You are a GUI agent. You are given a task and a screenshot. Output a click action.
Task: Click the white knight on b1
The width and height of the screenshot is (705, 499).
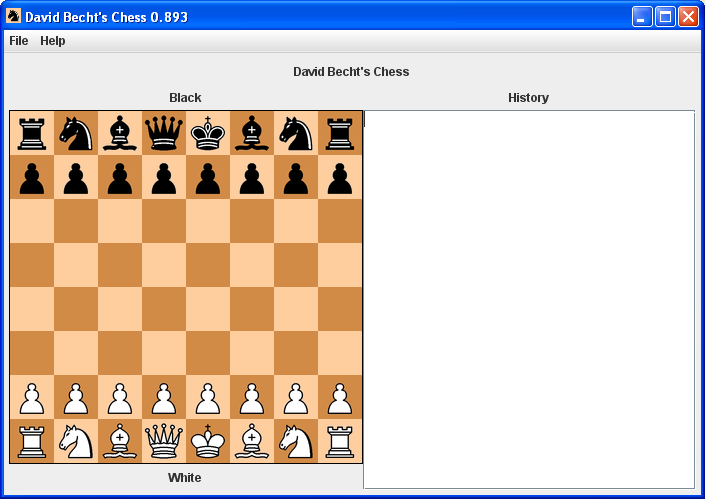pos(76,442)
